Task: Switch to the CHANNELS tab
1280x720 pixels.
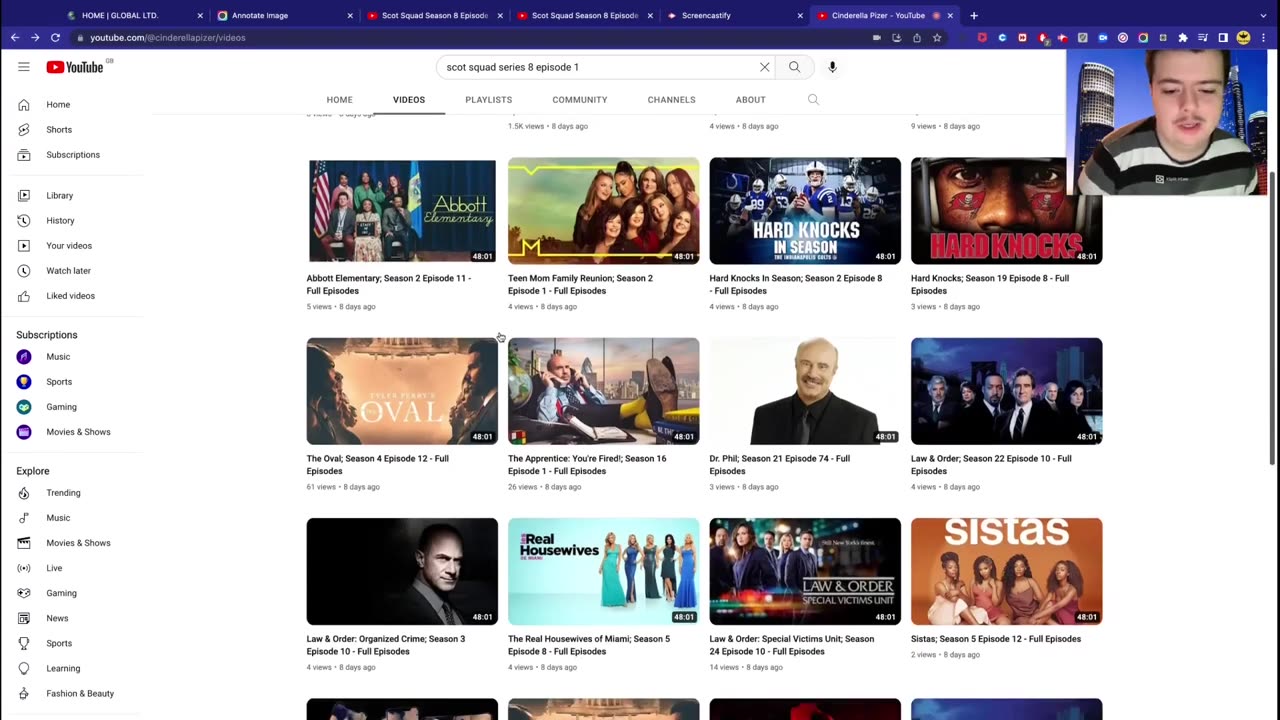Action: [x=671, y=100]
